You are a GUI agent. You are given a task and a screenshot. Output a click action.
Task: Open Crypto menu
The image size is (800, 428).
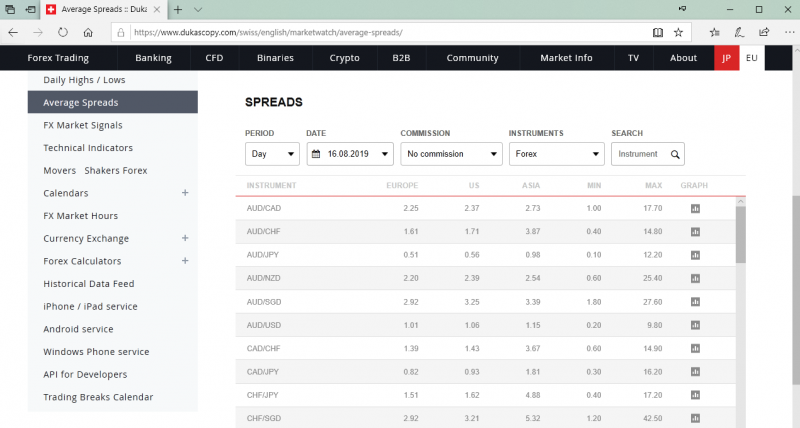pos(344,58)
